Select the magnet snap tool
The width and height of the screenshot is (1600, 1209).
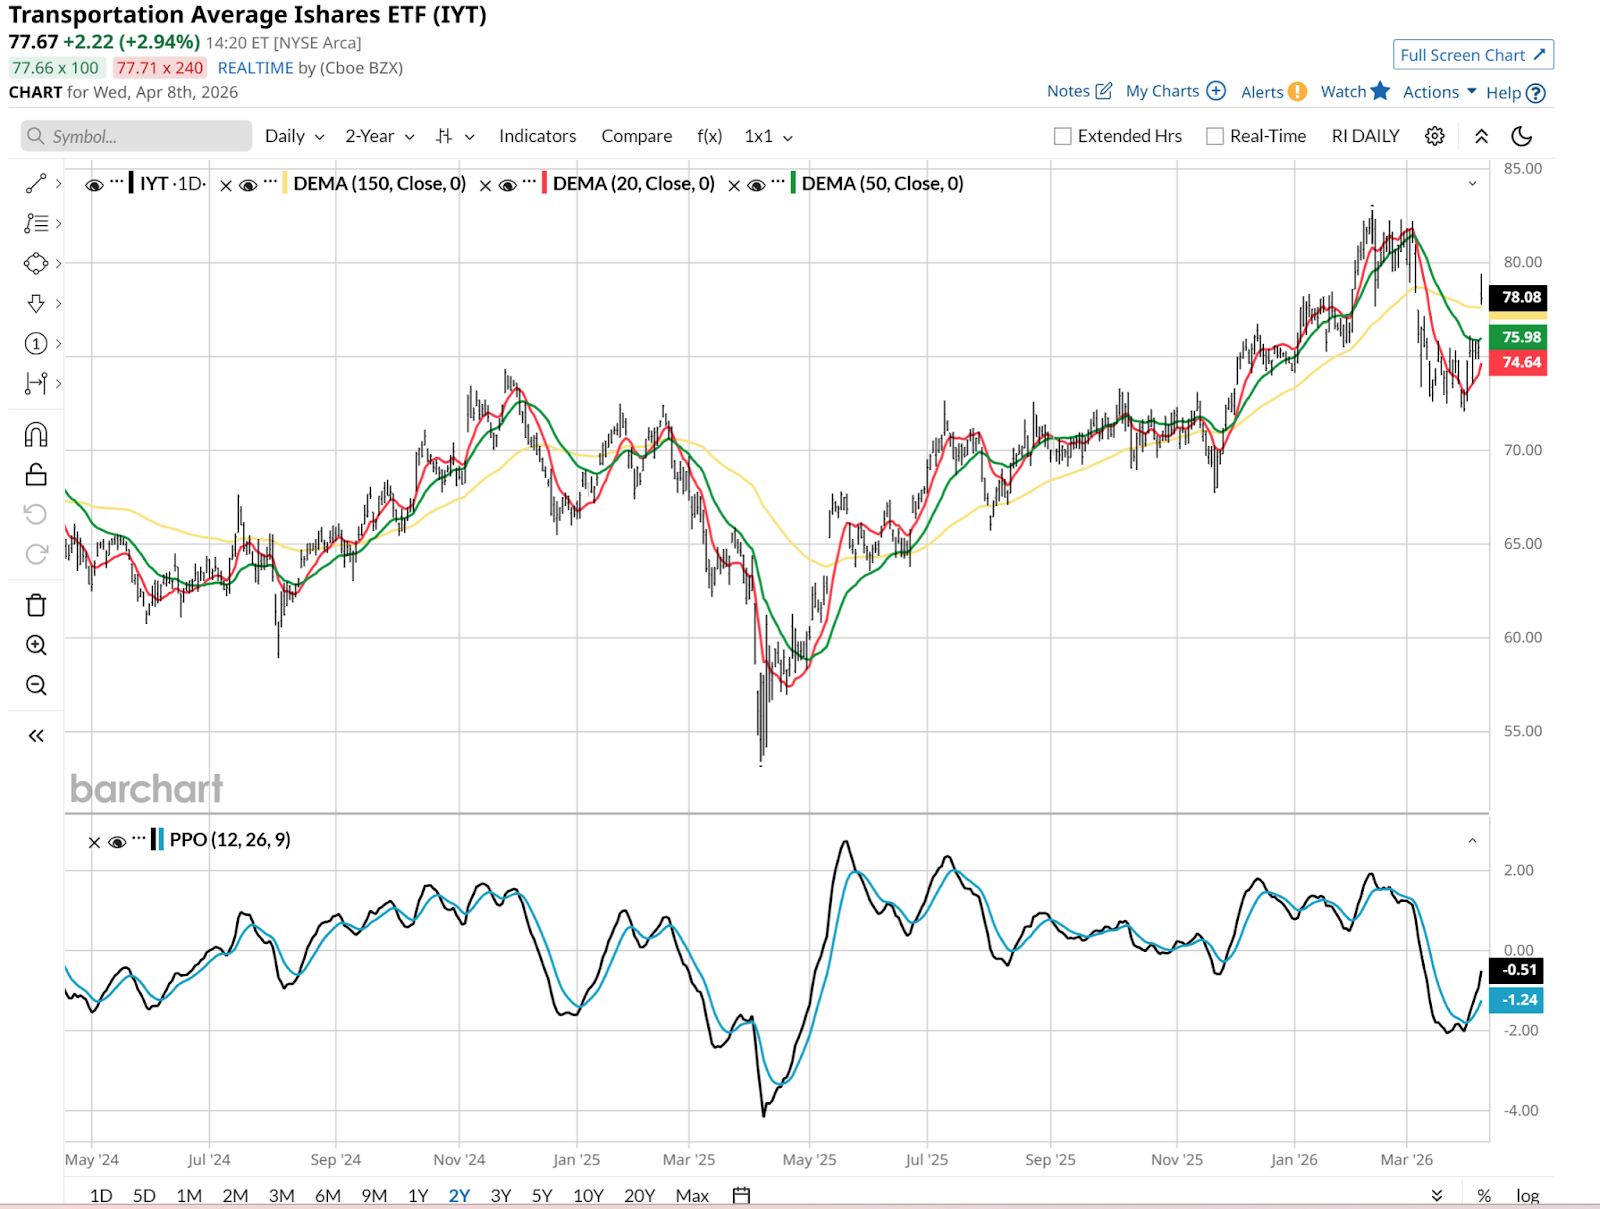click(36, 435)
